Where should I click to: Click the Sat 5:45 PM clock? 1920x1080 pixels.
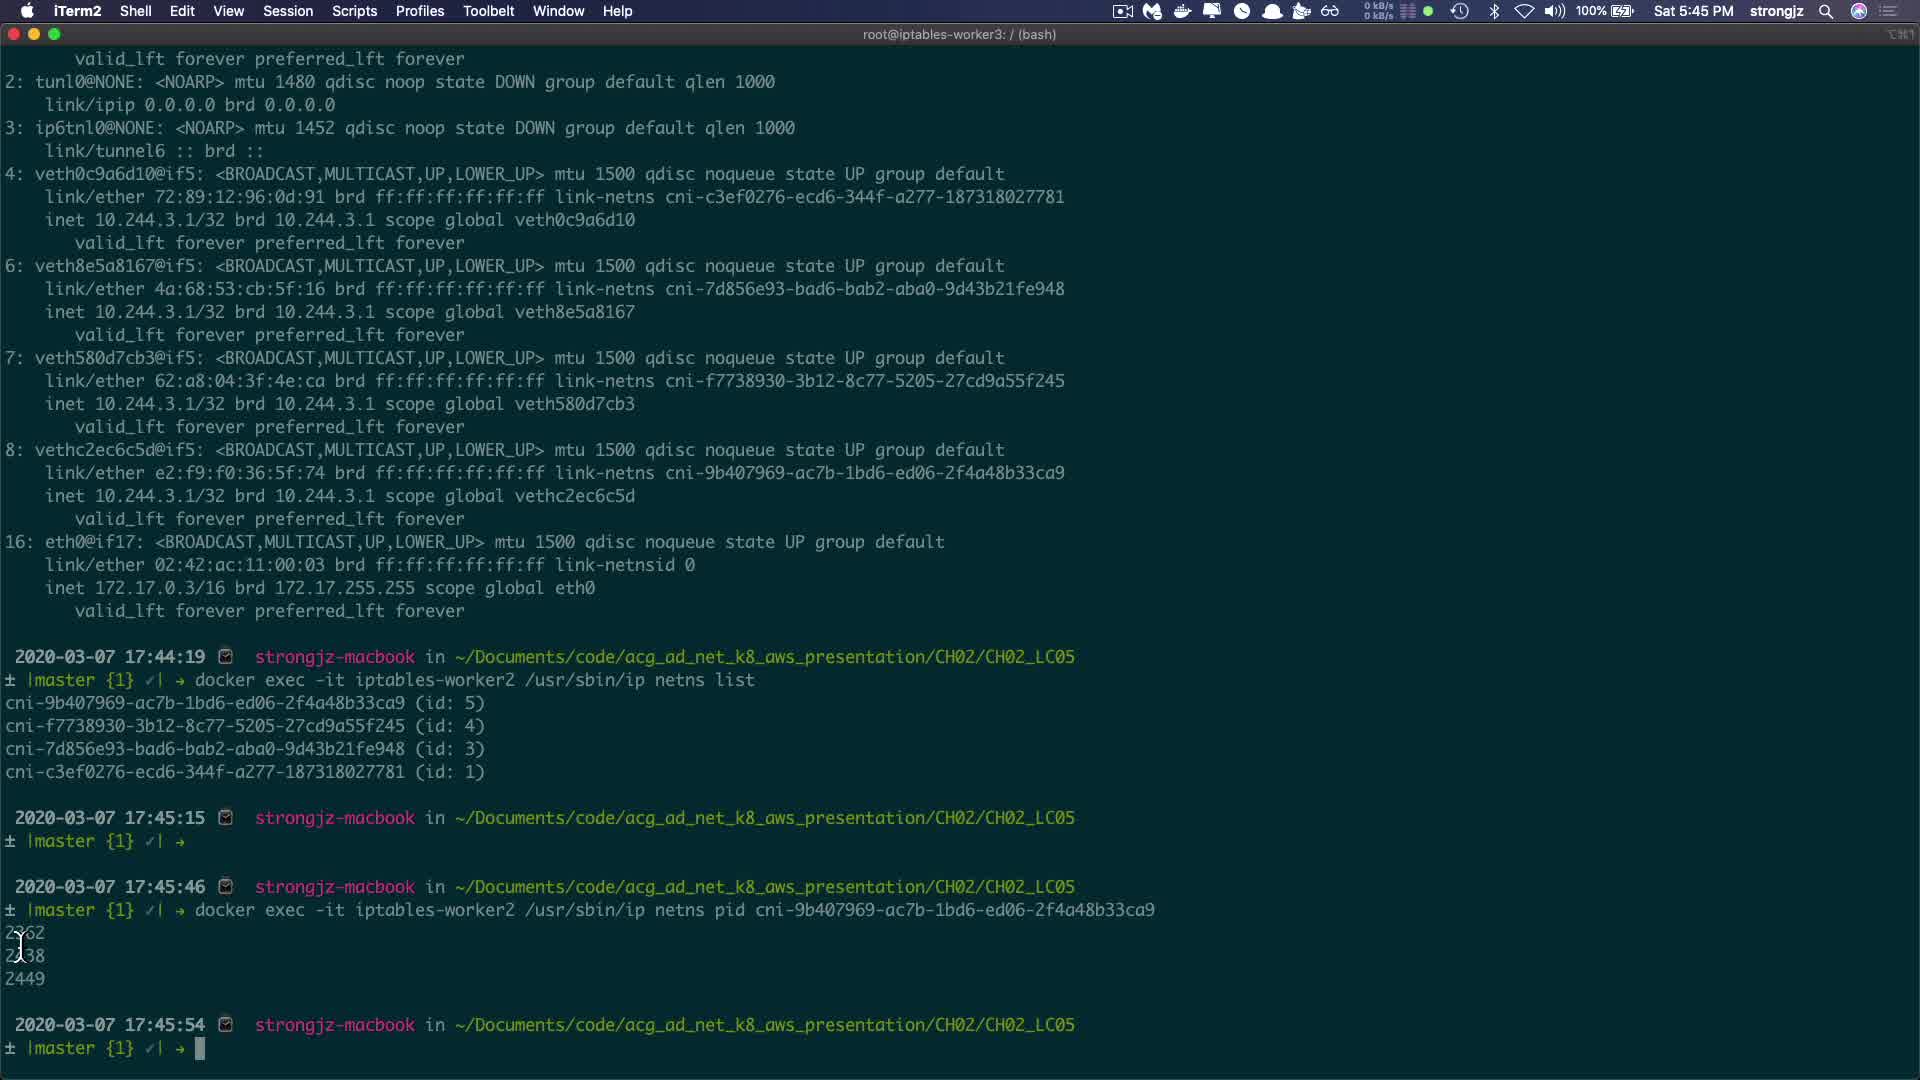pos(1693,11)
